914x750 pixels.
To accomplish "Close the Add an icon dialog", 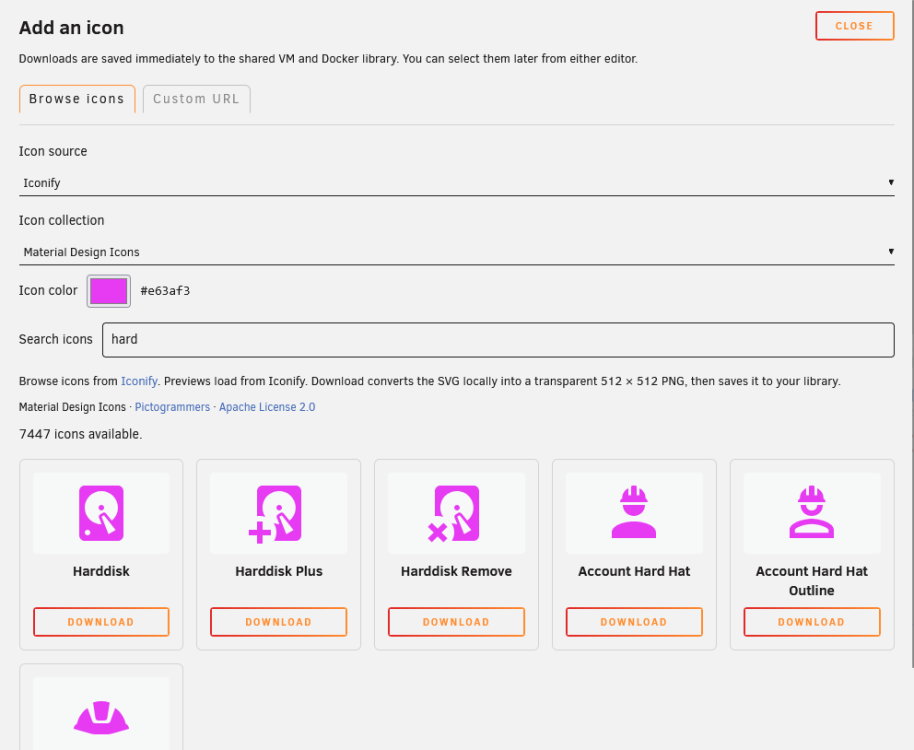I will (x=854, y=26).
